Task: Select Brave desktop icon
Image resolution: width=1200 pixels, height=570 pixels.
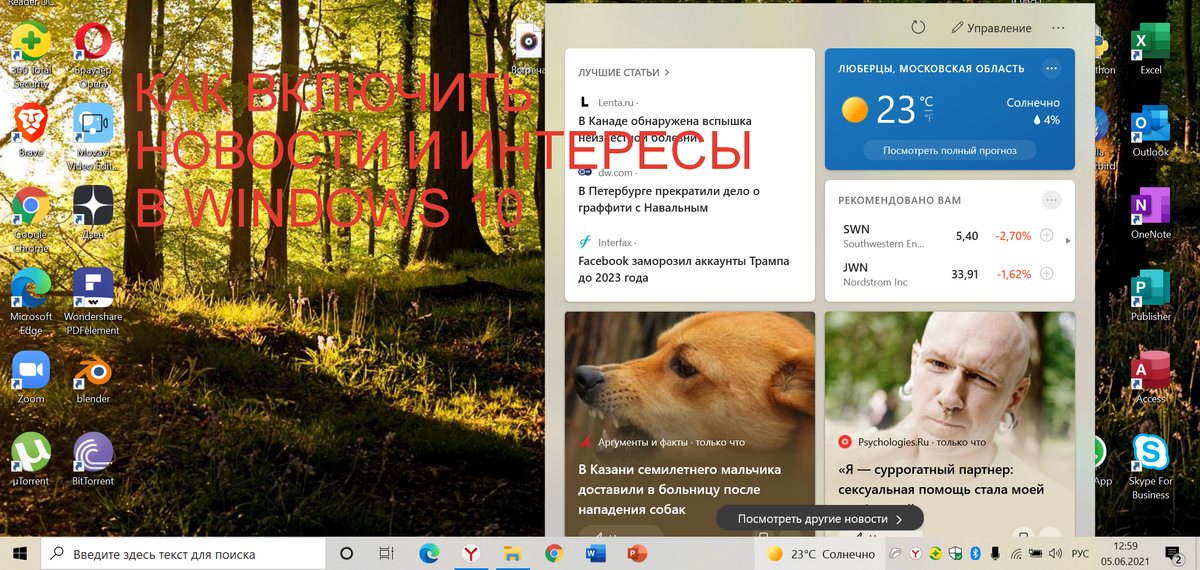Action: pos(31,132)
